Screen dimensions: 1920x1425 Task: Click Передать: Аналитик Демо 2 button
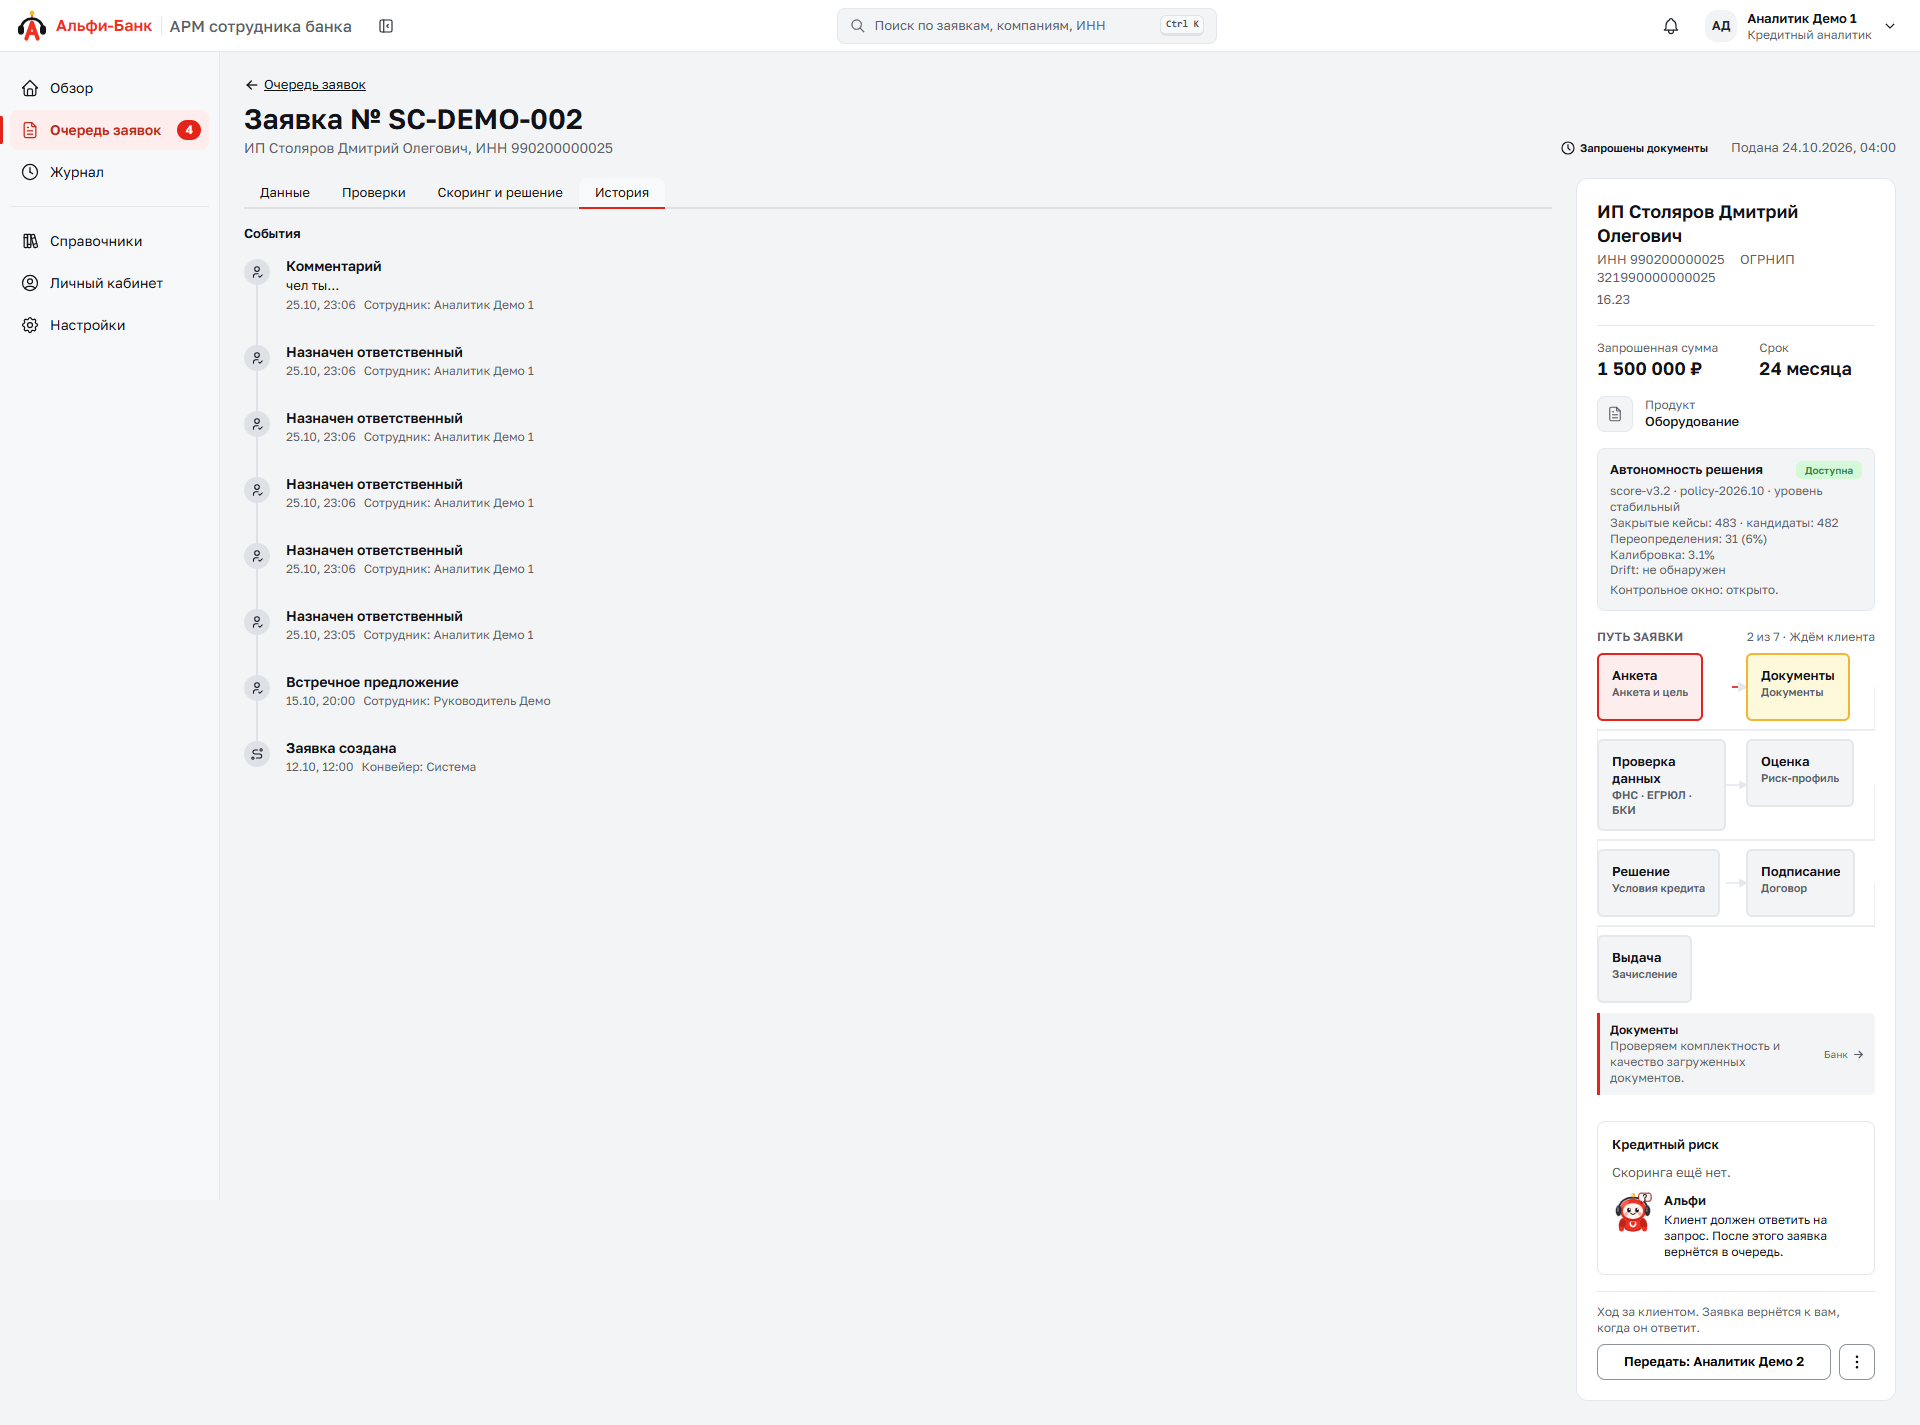point(1714,1362)
